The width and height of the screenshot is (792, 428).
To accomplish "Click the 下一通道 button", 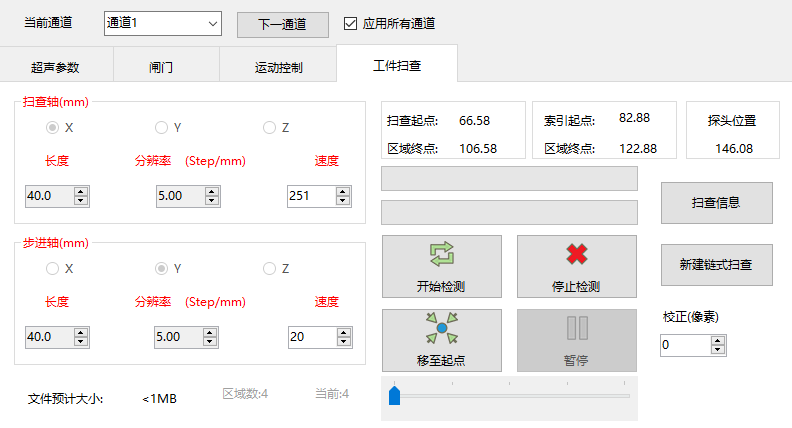I will [283, 24].
